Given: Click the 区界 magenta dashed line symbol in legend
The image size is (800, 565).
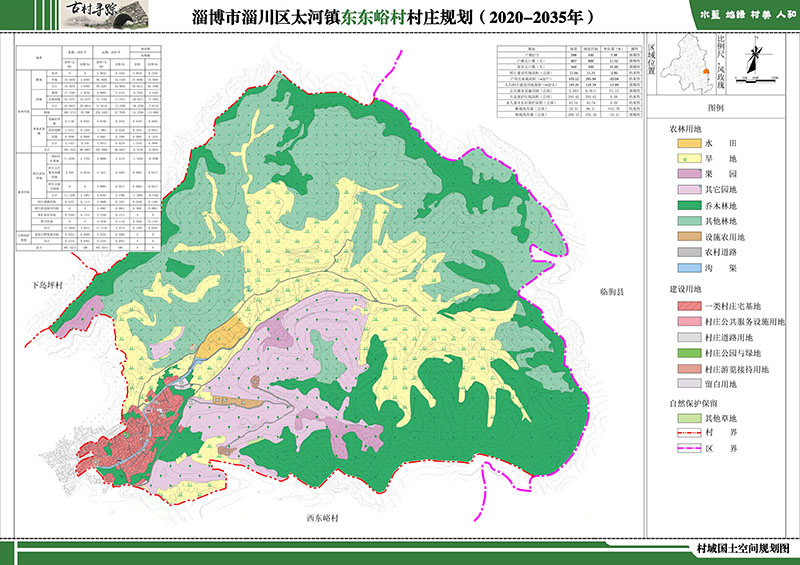Looking at the screenshot, I should coord(689,449).
